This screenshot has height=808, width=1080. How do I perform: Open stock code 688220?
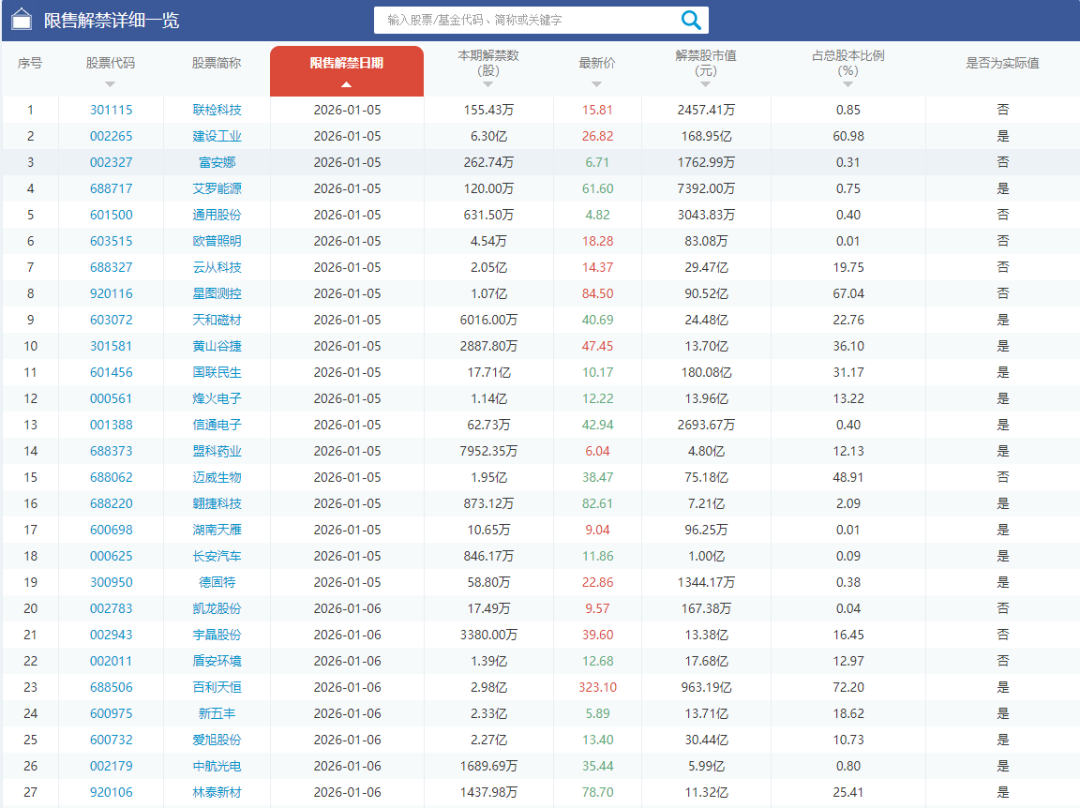tap(111, 504)
